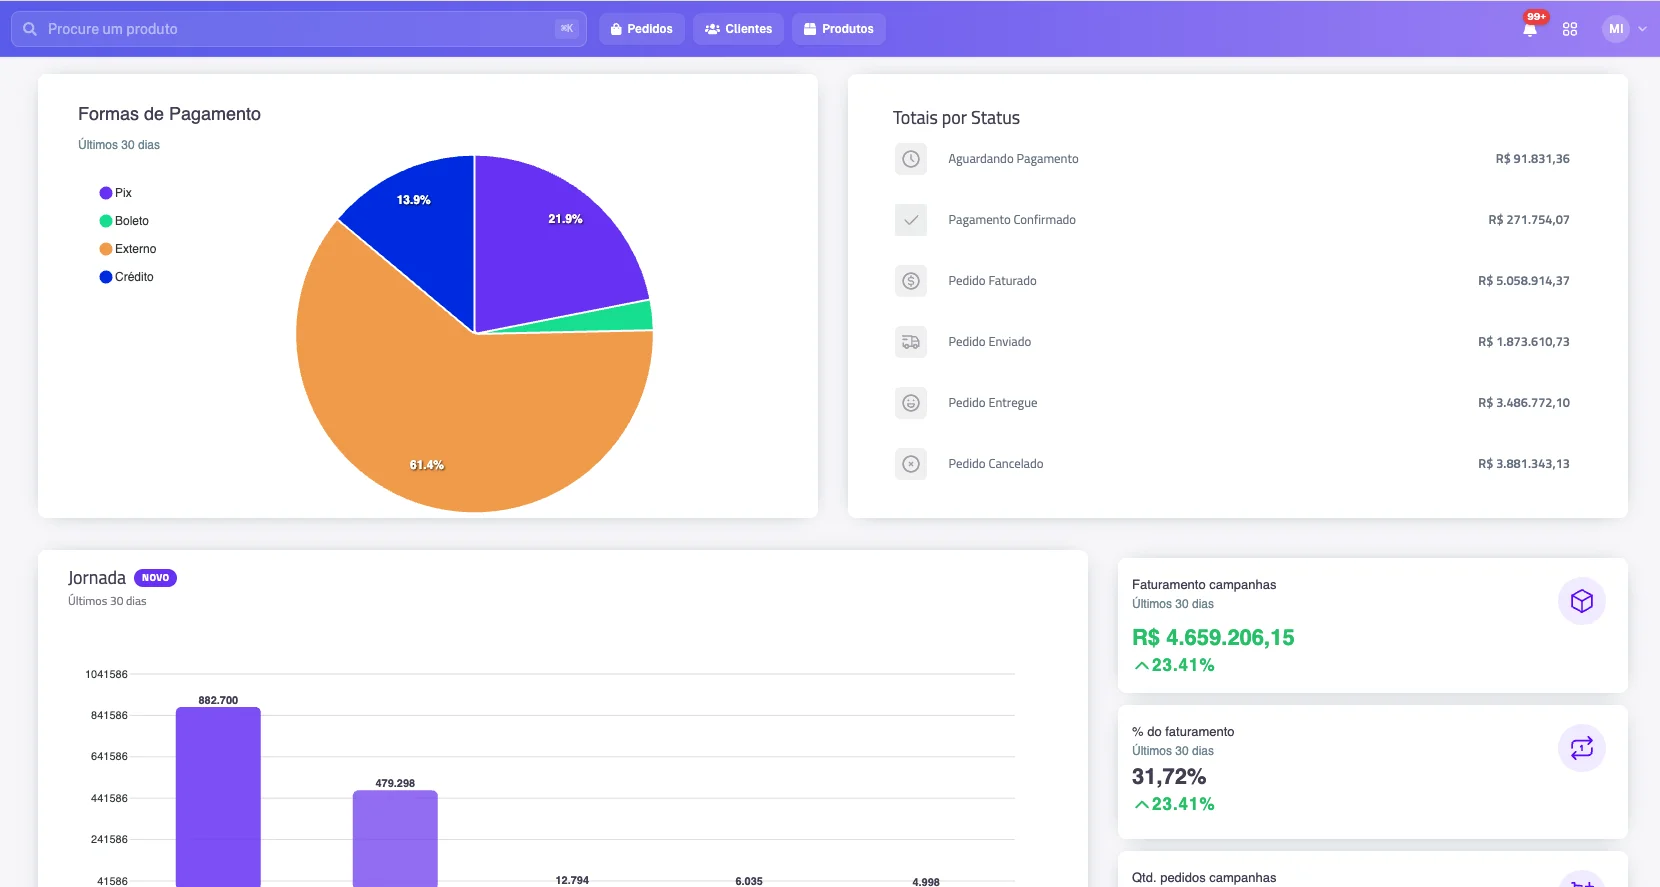Click the truck icon for Pedido Enviado

[911, 342]
